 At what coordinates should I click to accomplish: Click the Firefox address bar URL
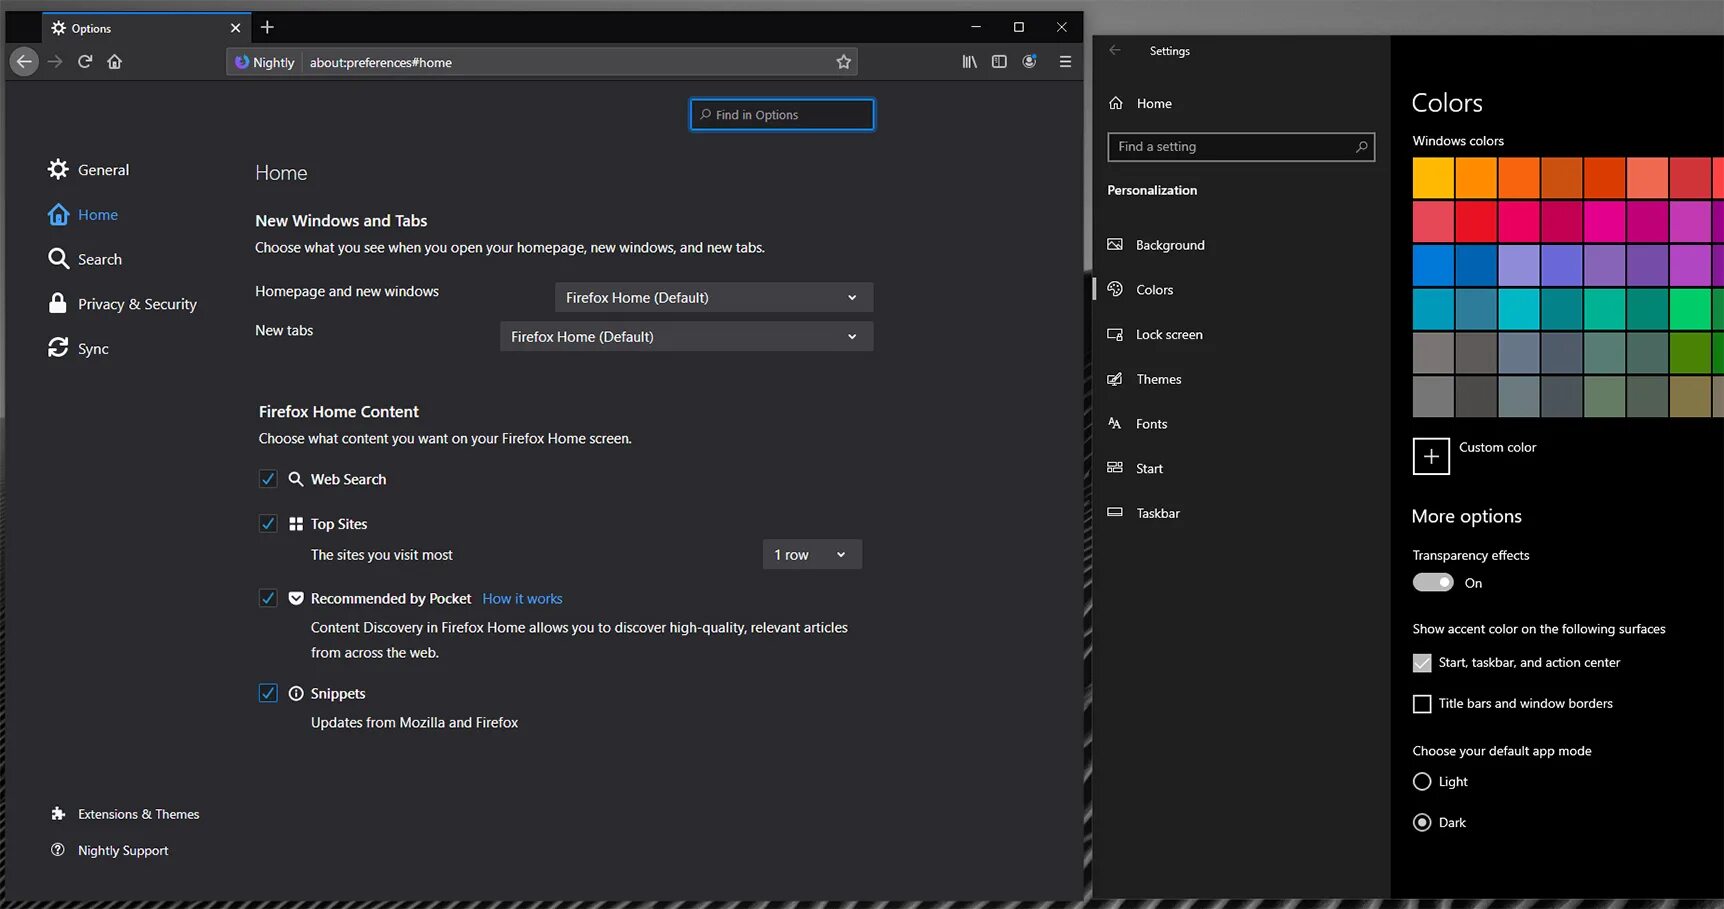380,62
